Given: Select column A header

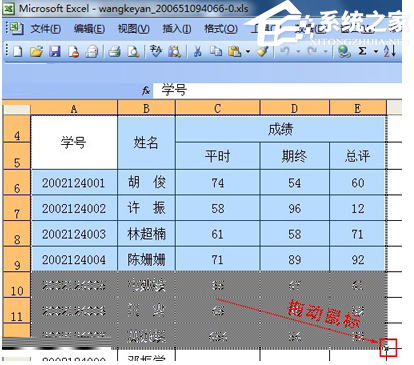Looking at the screenshot, I should pyautogui.click(x=74, y=109).
